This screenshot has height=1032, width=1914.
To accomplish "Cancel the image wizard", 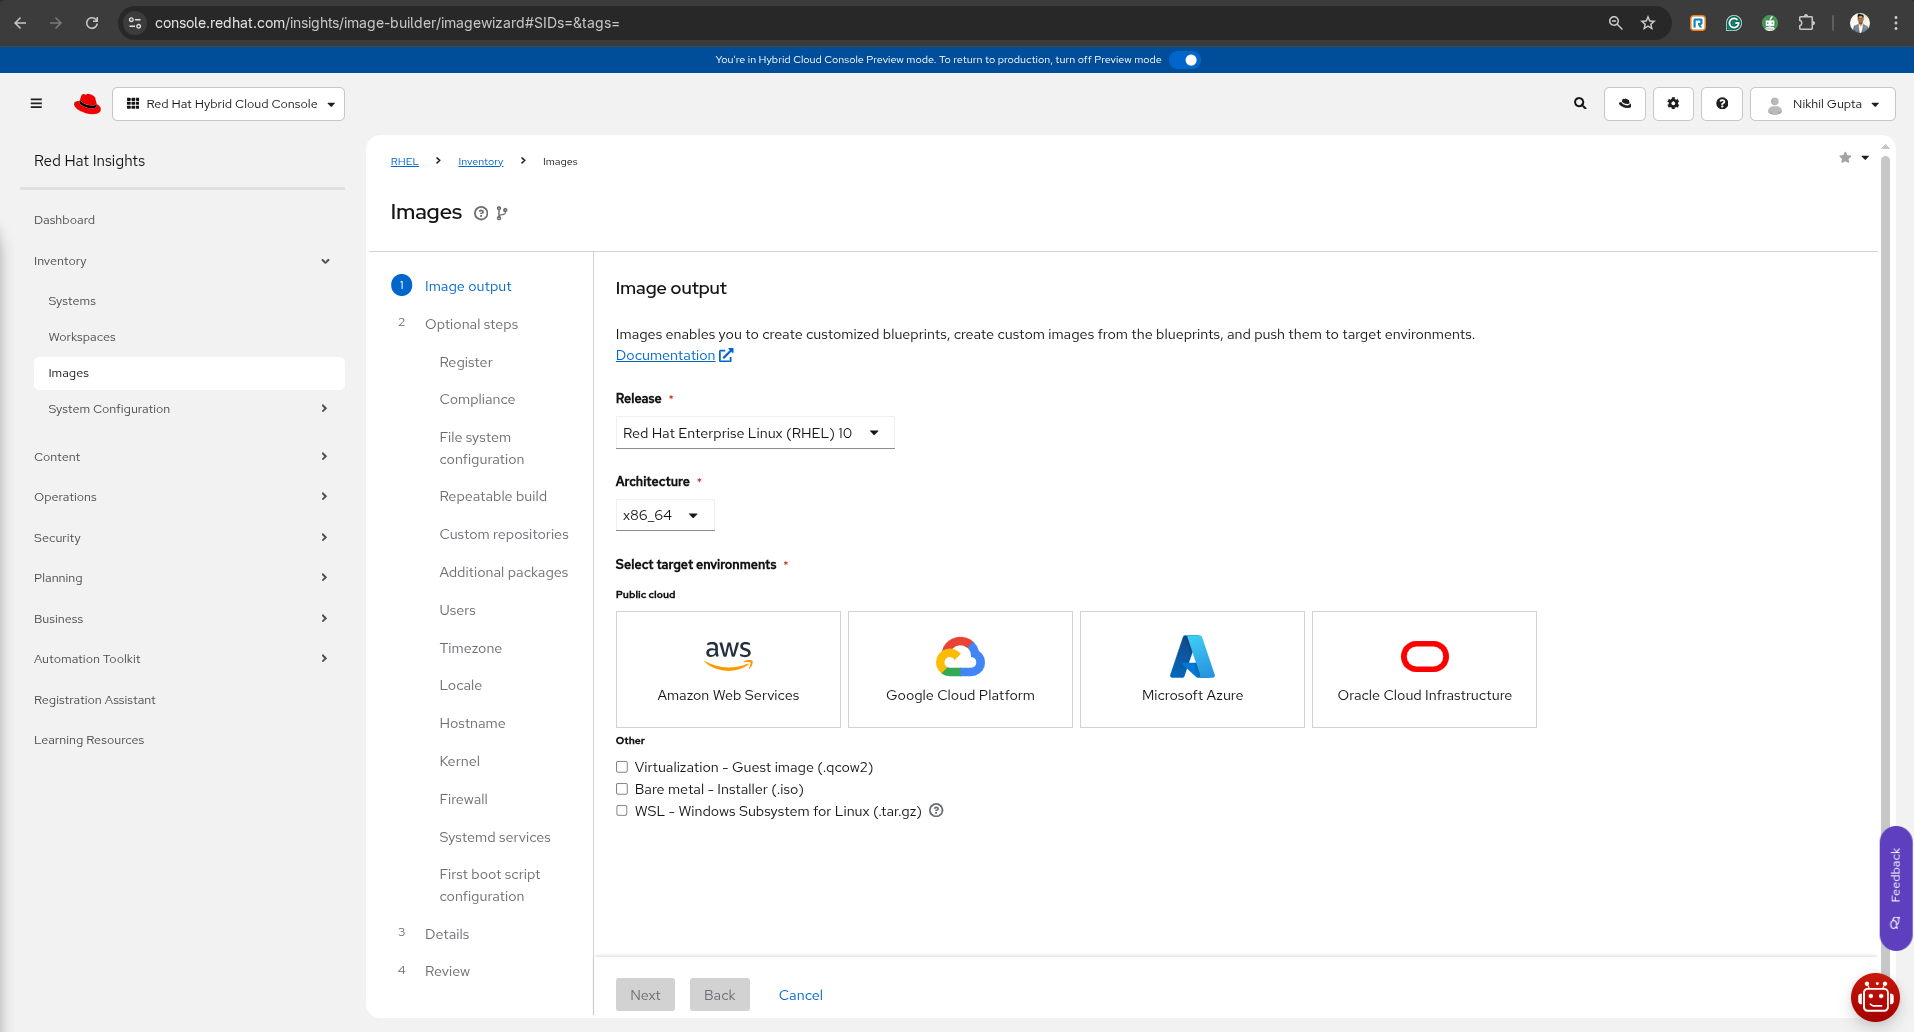I will click(x=801, y=995).
